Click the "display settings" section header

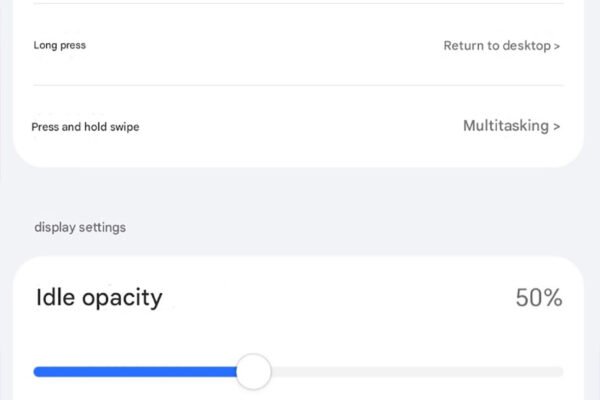pos(80,227)
